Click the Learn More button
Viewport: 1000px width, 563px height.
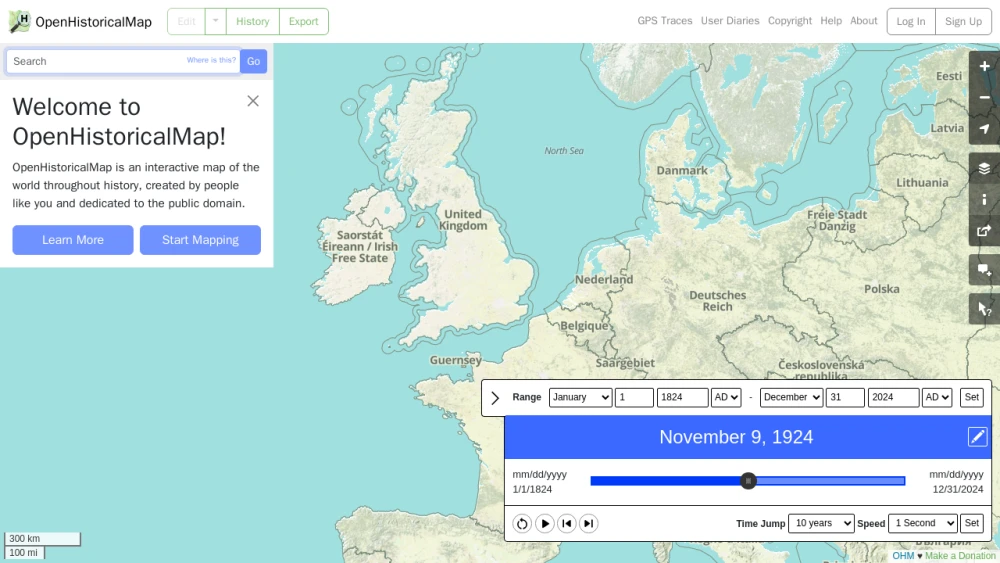[73, 240]
